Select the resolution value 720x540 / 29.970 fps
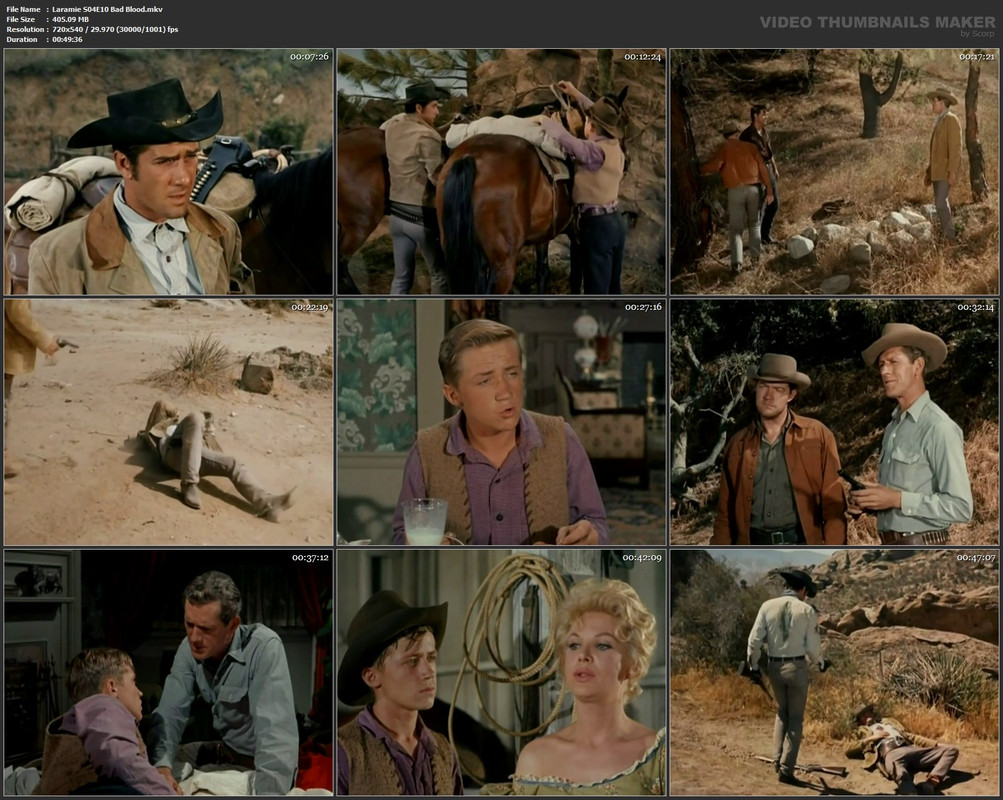 [x=115, y=29]
